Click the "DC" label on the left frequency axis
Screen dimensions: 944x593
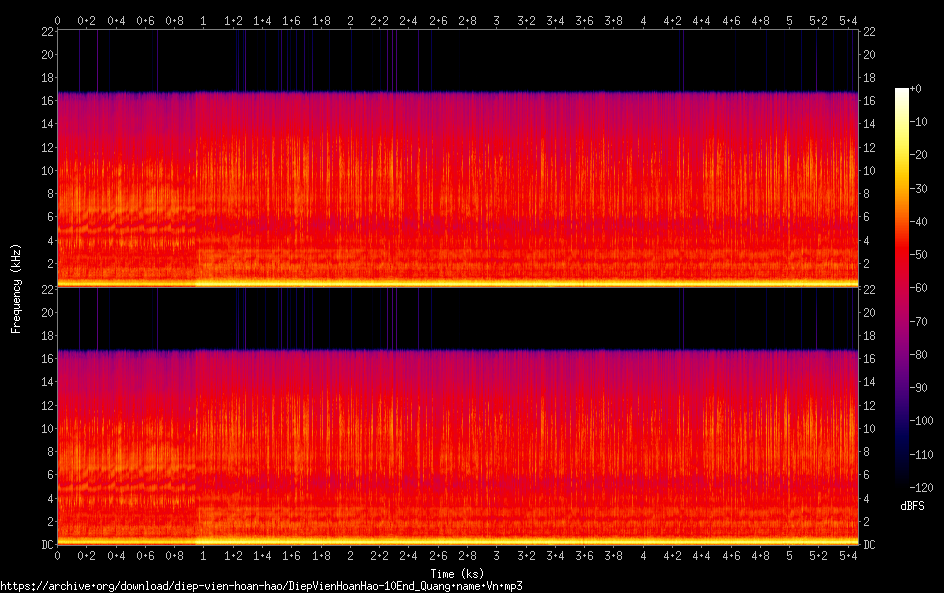point(48,544)
